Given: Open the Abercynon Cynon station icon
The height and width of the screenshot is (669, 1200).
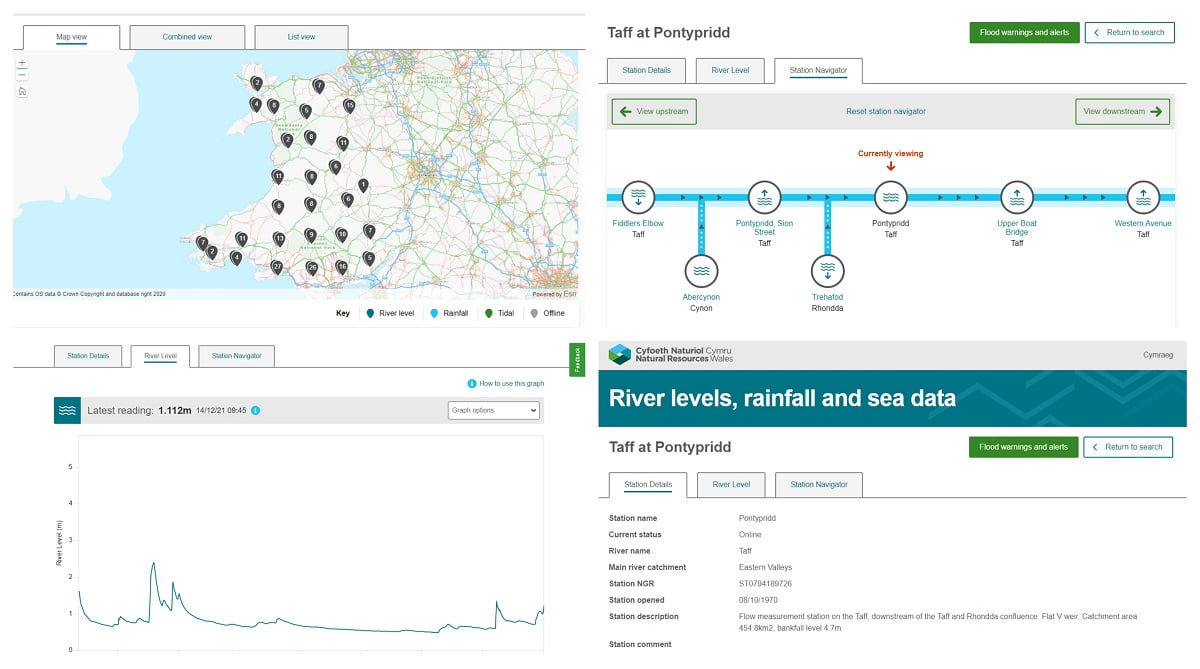Looking at the screenshot, I should click(701, 270).
